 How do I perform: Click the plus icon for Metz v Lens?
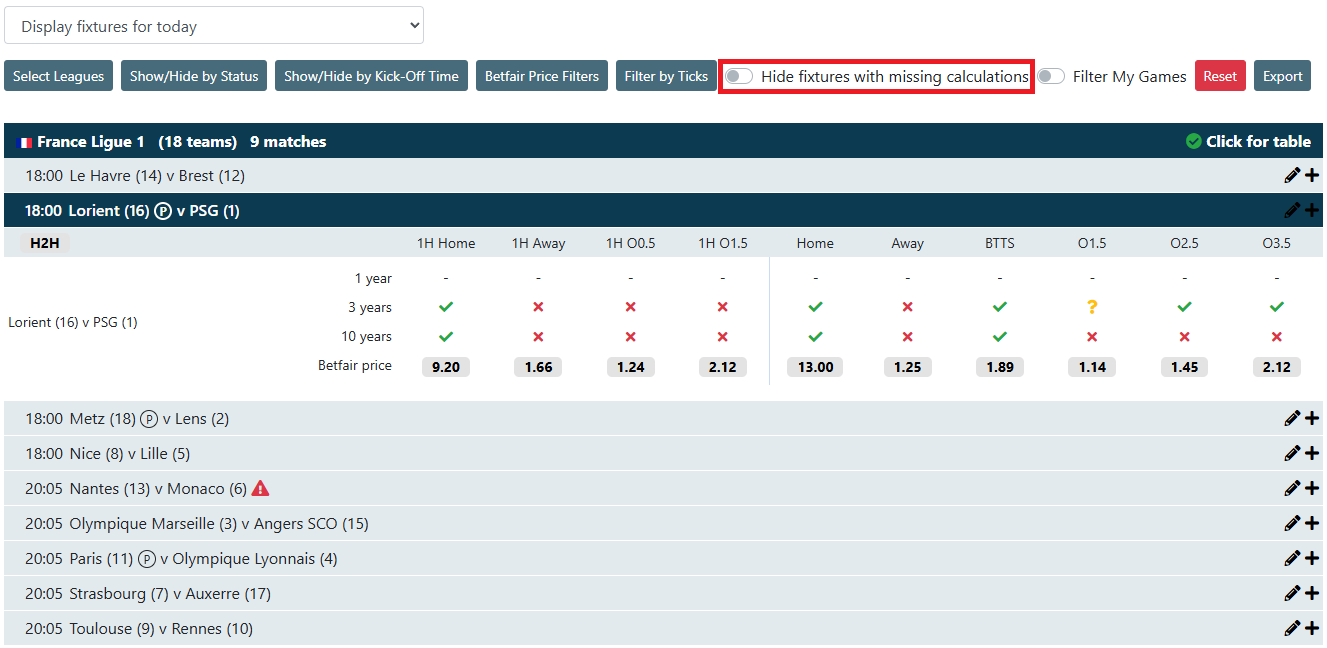pyautogui.click(x=1312, y=419)
